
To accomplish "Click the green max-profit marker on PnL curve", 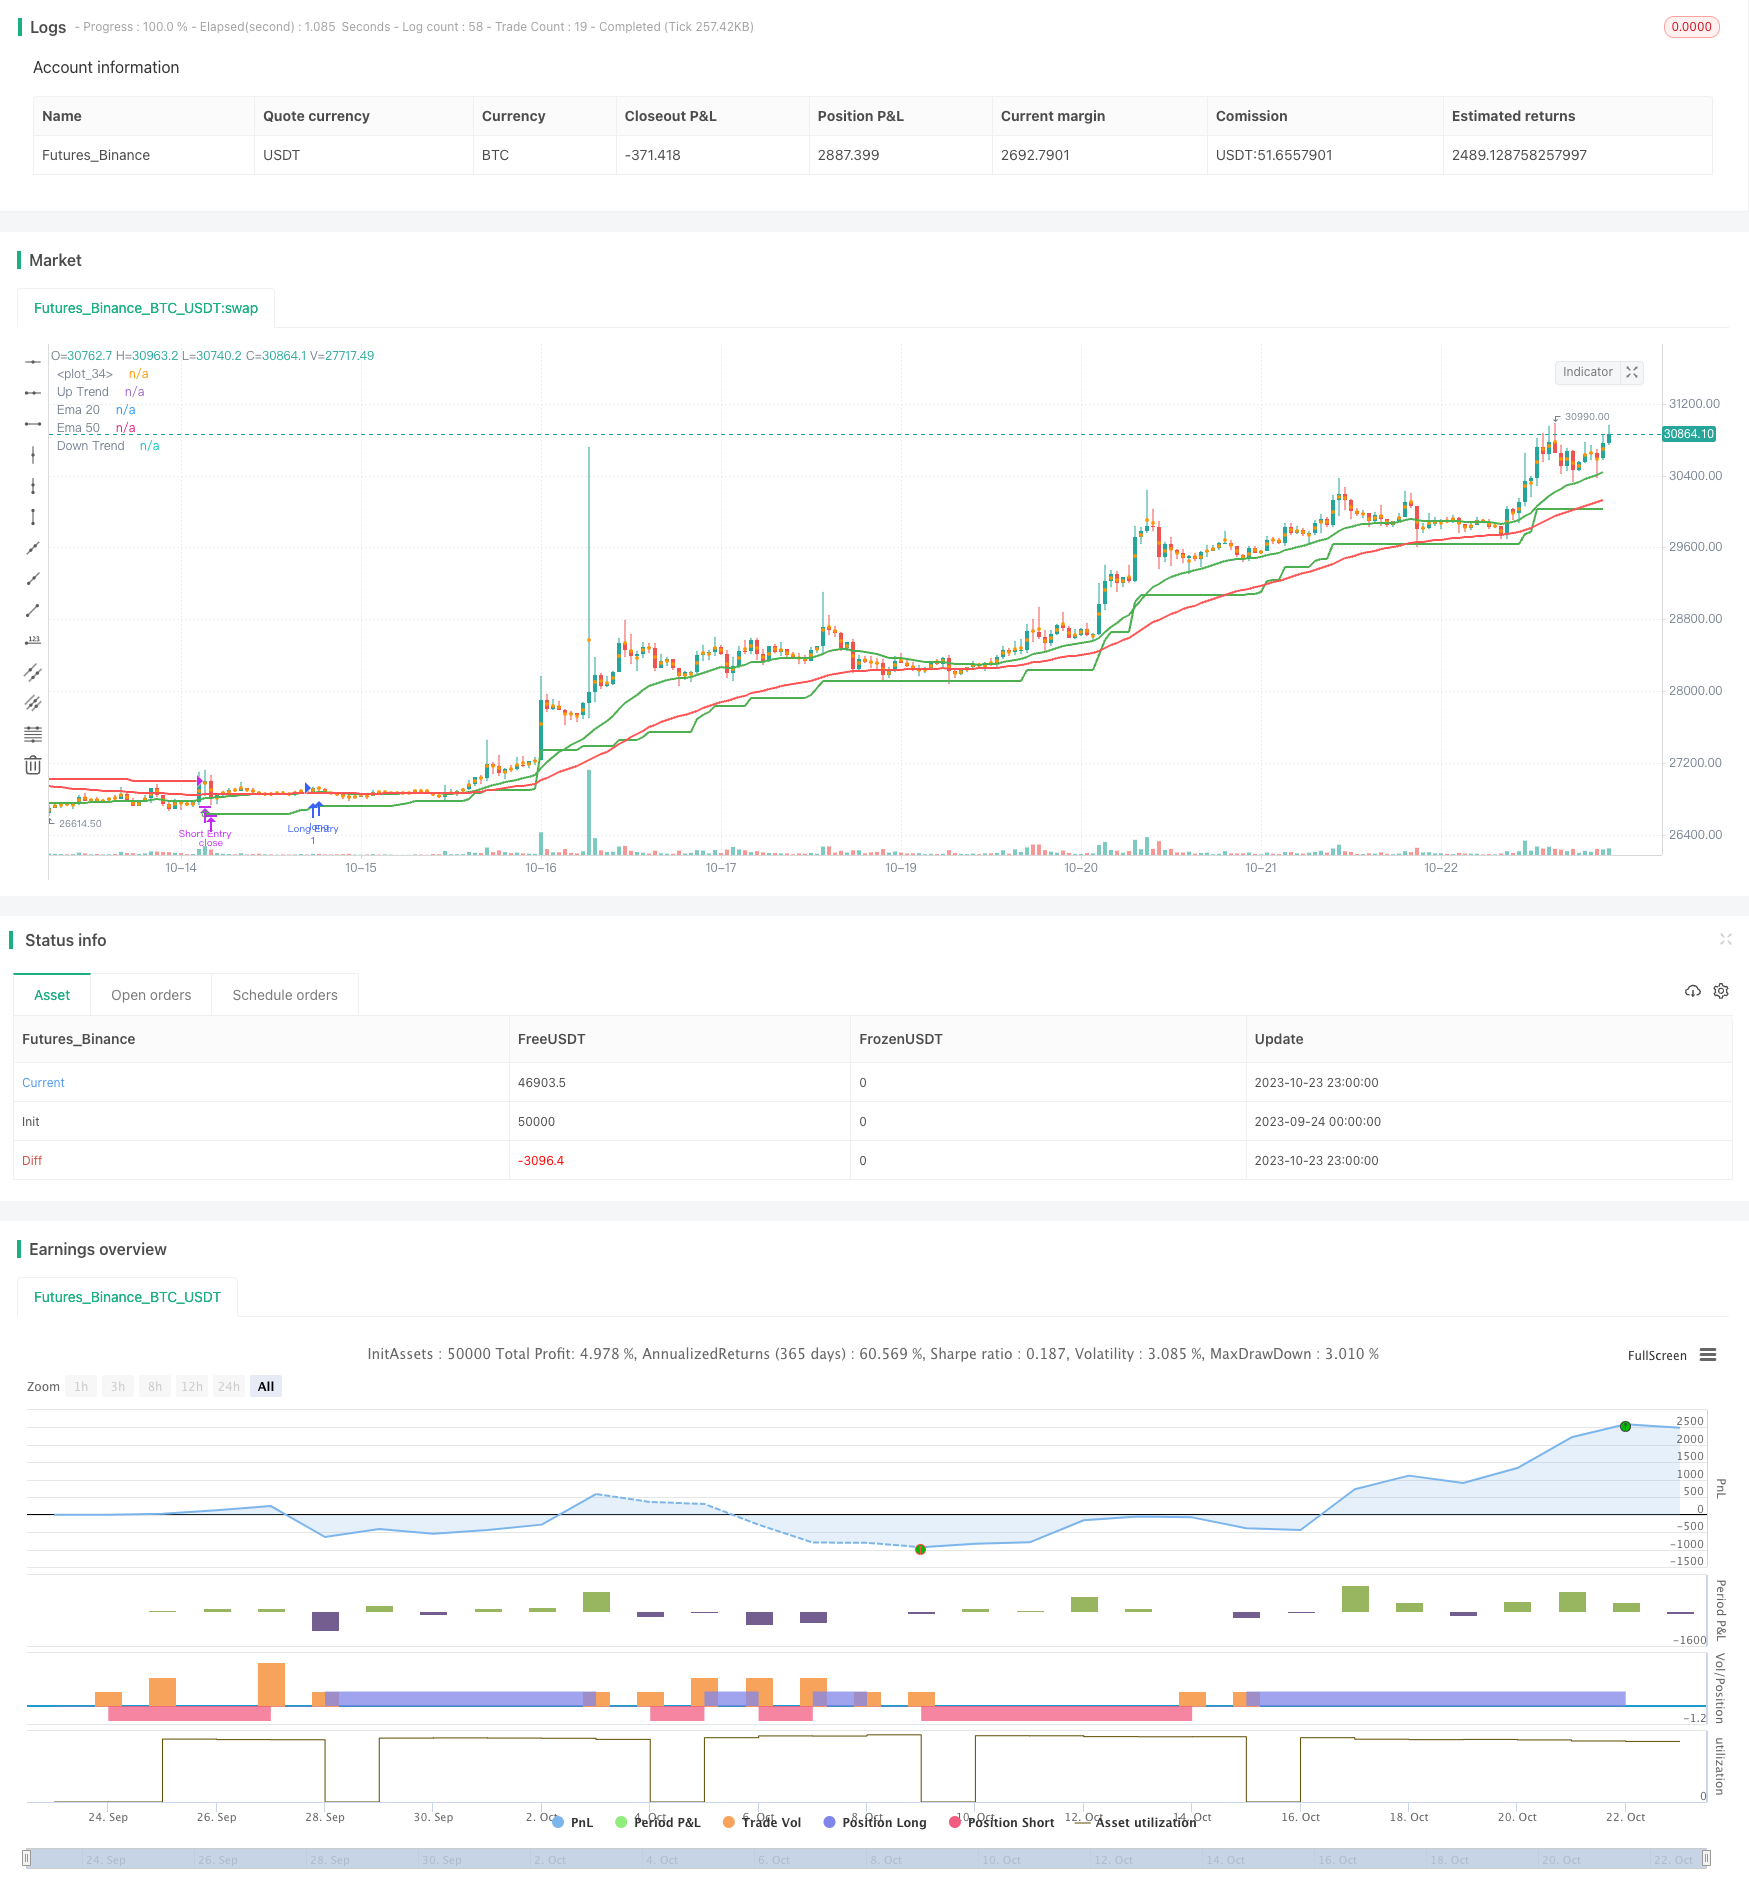I will click(1625, 1426).
